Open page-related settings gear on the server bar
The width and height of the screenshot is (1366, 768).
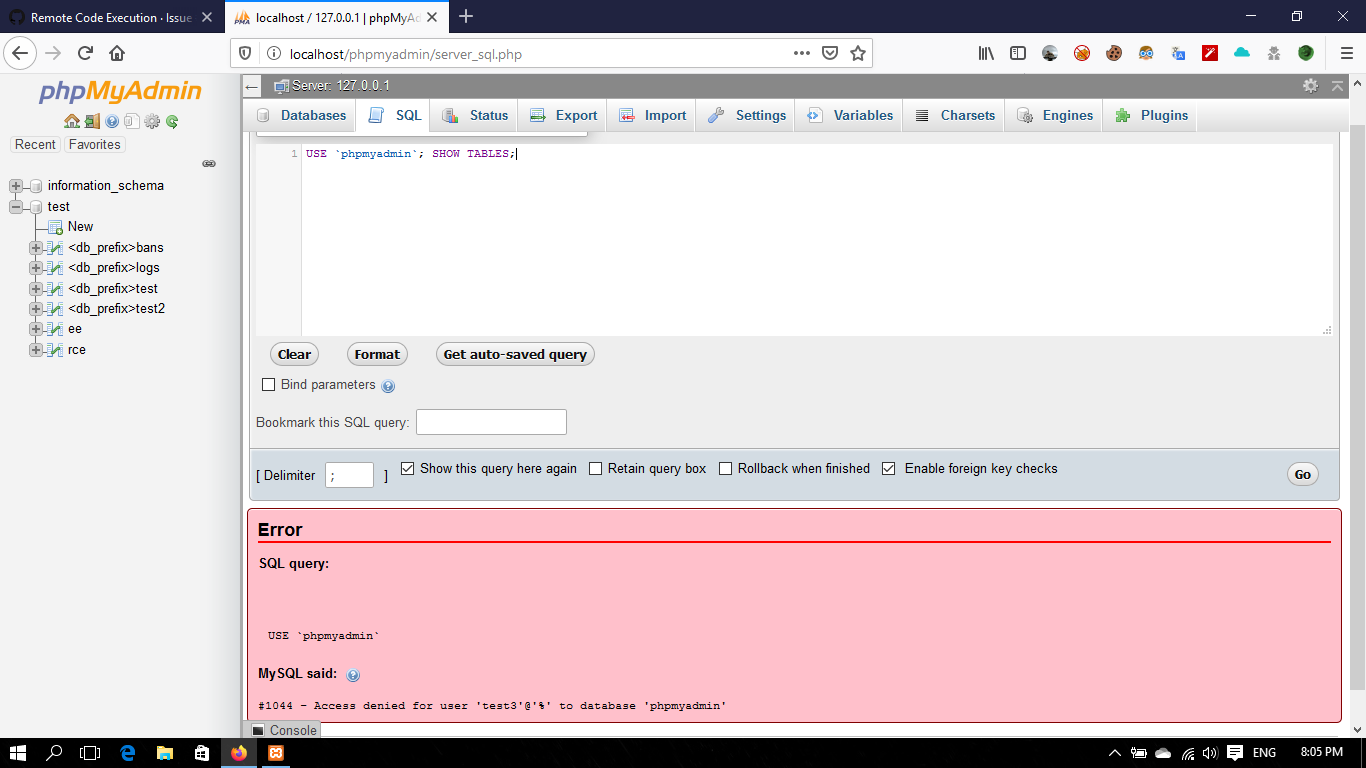click(1310, 86)
